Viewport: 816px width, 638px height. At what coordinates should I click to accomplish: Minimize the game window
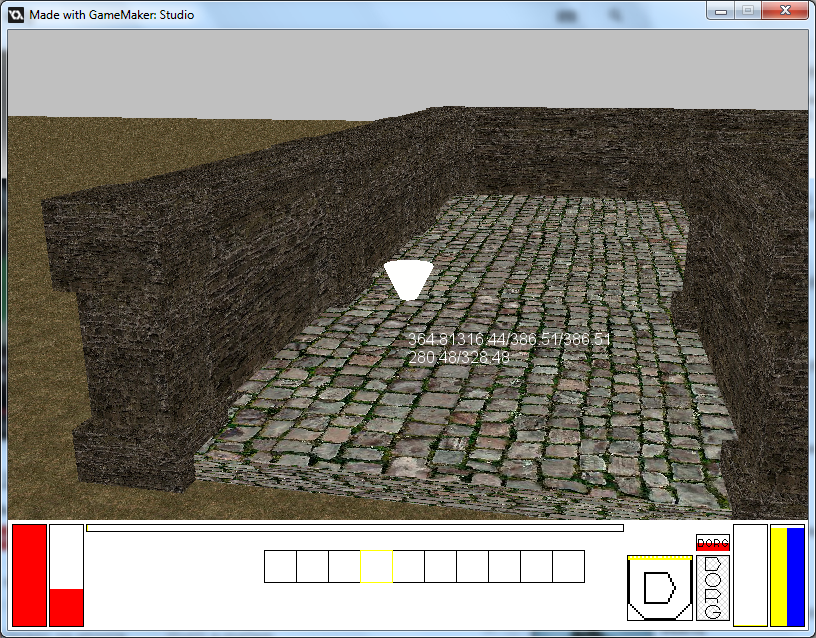point(720,10)
